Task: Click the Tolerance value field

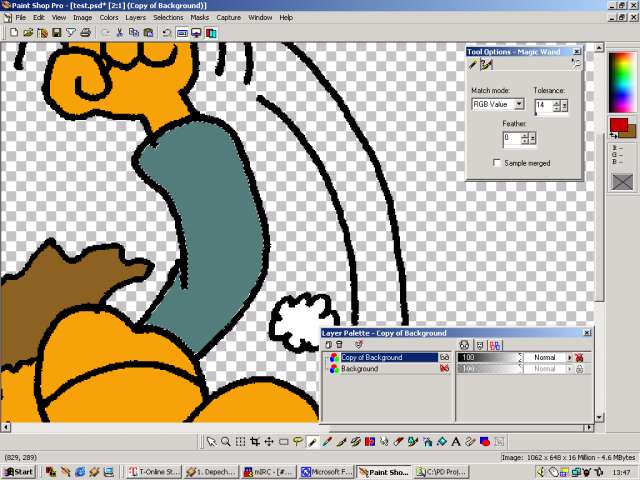Action: pyautogui.click(x=544, y=105)
